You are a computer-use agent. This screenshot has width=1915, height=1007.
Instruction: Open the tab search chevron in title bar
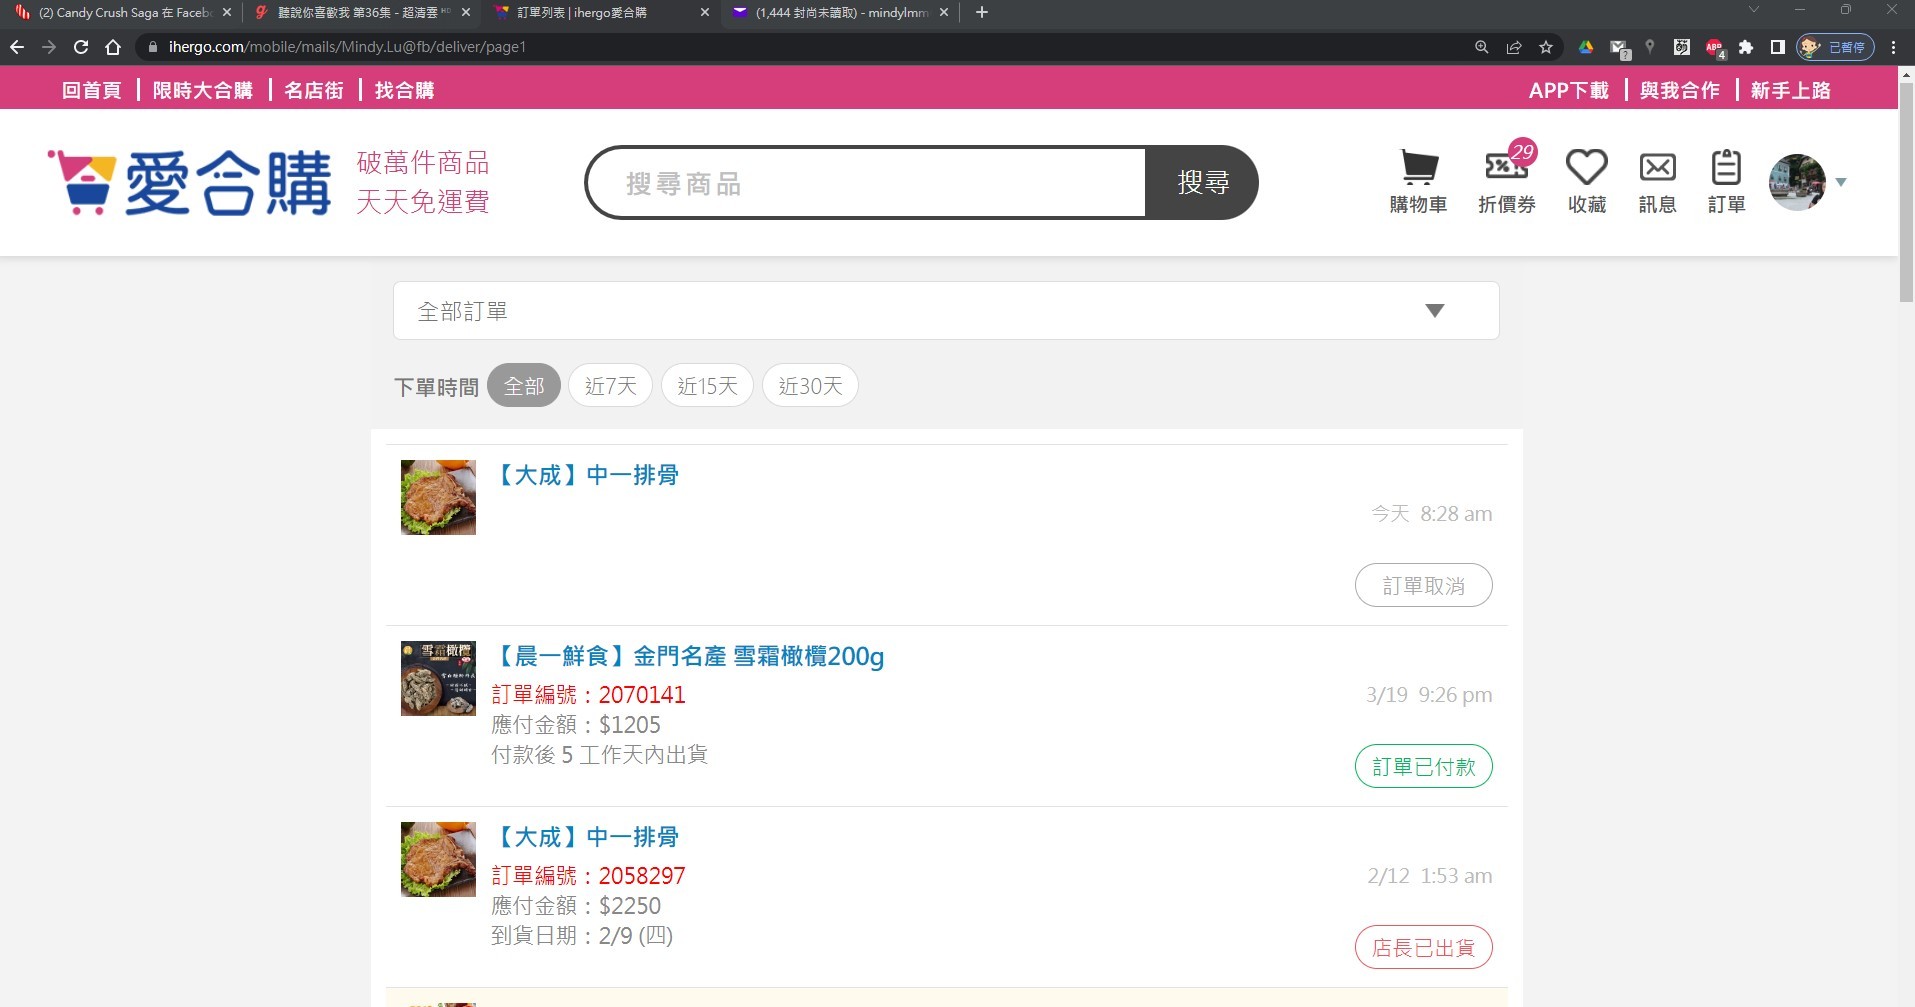coord(1753,10)
